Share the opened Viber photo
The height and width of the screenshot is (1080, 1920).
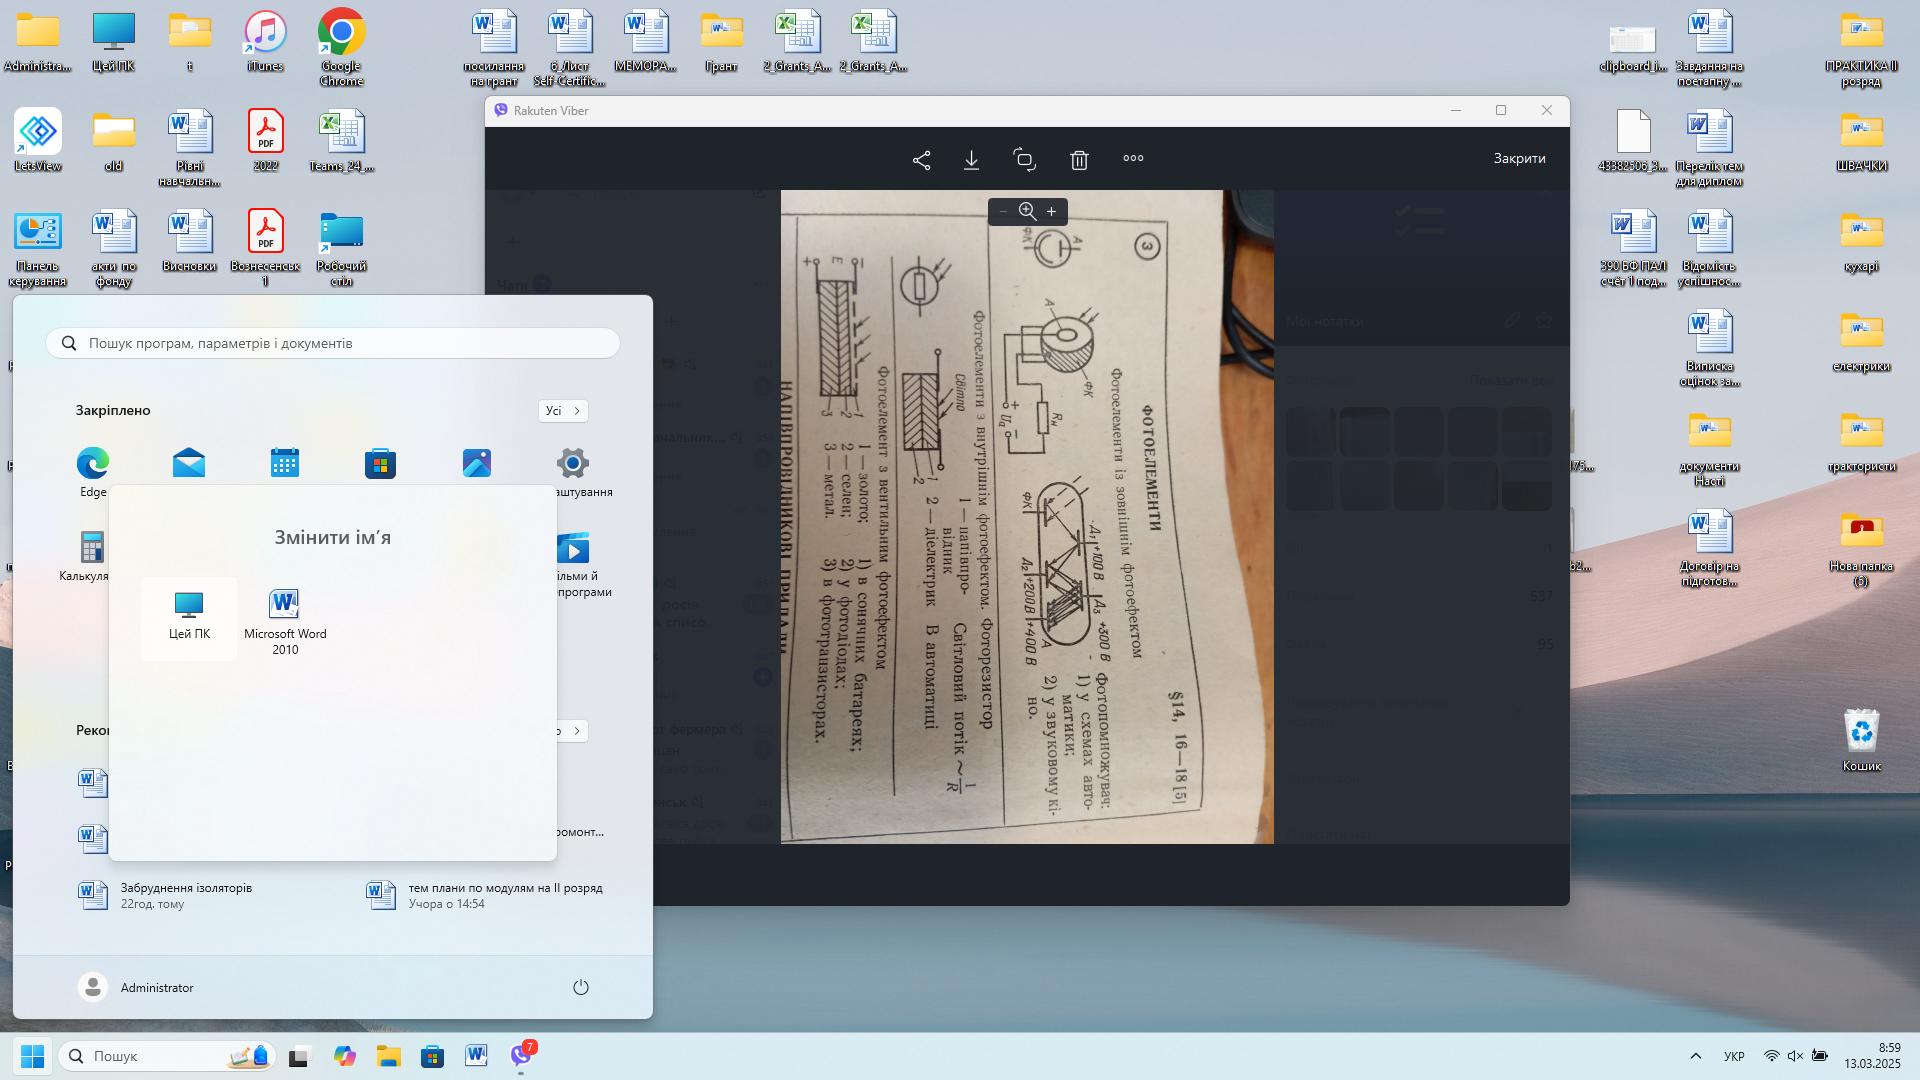pyautogui.click(x=921, y=160)
